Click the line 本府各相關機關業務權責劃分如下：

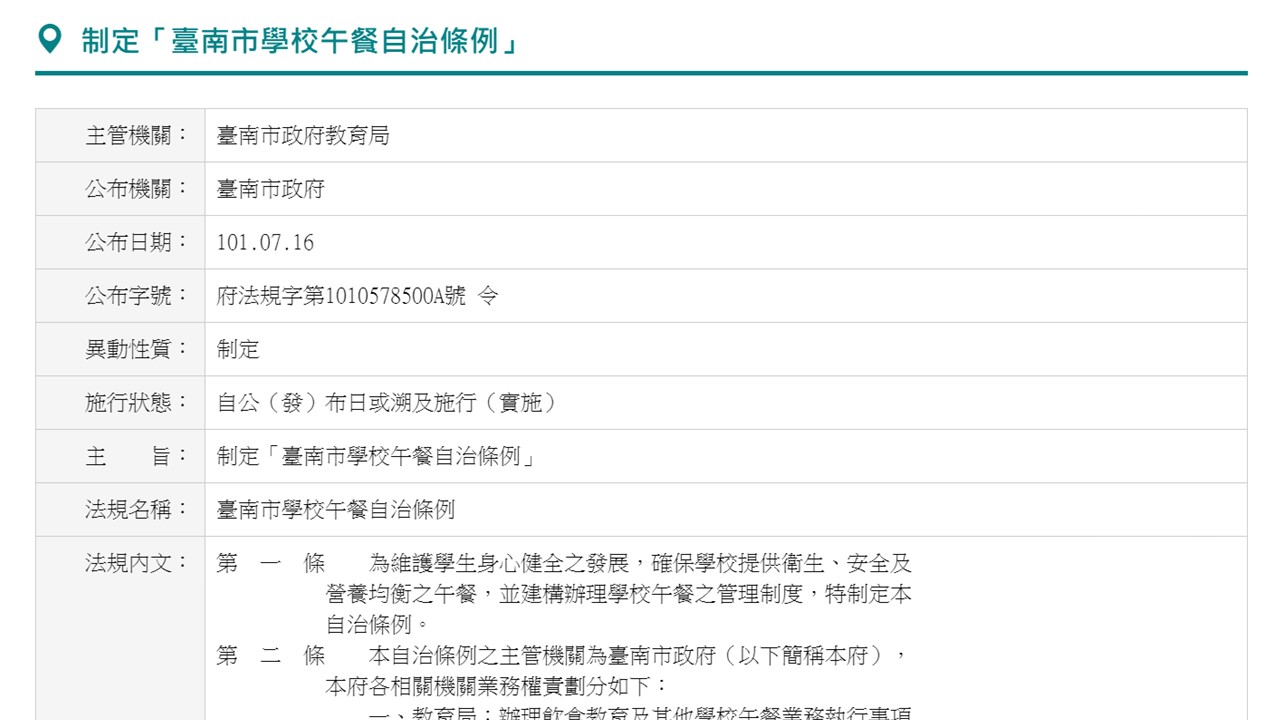tap(497, 688)
